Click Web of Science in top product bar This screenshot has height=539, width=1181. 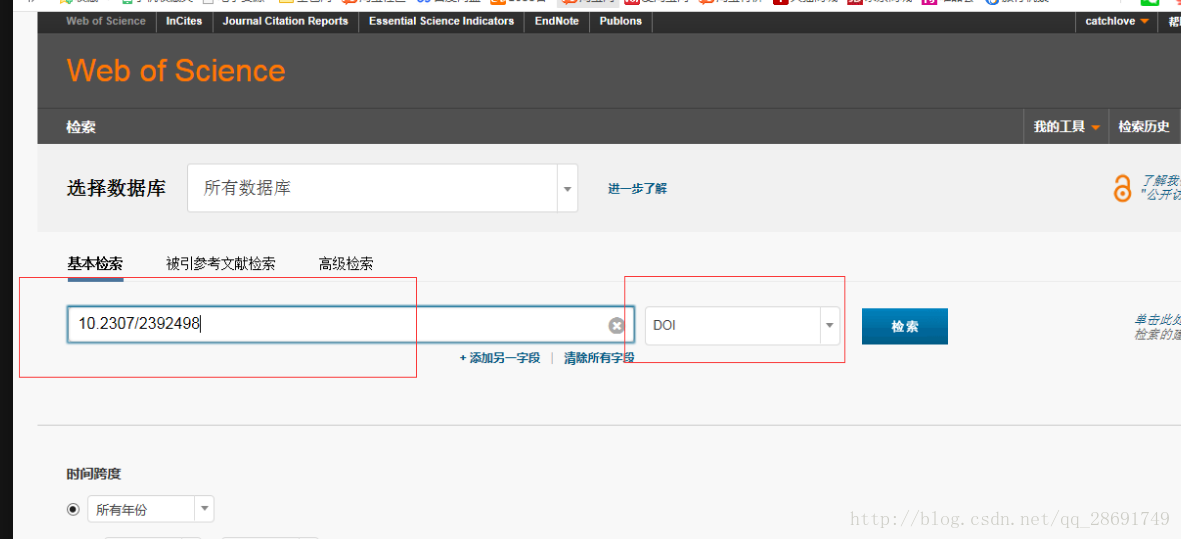[105, 21]
